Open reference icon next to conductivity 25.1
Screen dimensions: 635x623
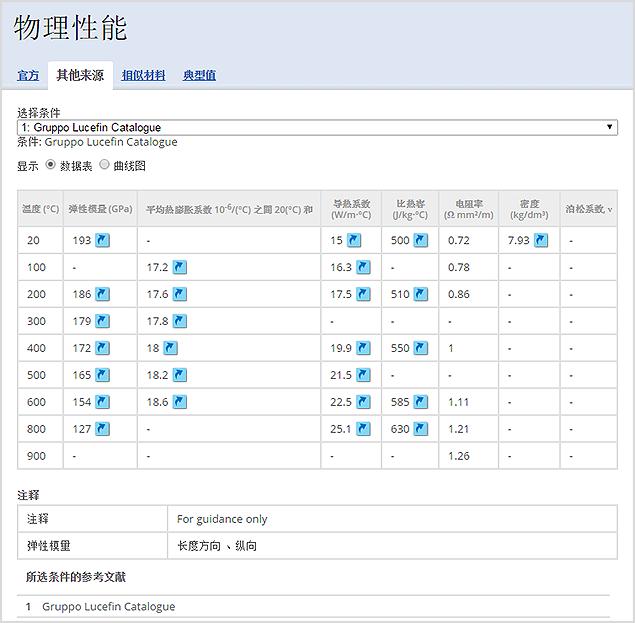coord(363,429)
